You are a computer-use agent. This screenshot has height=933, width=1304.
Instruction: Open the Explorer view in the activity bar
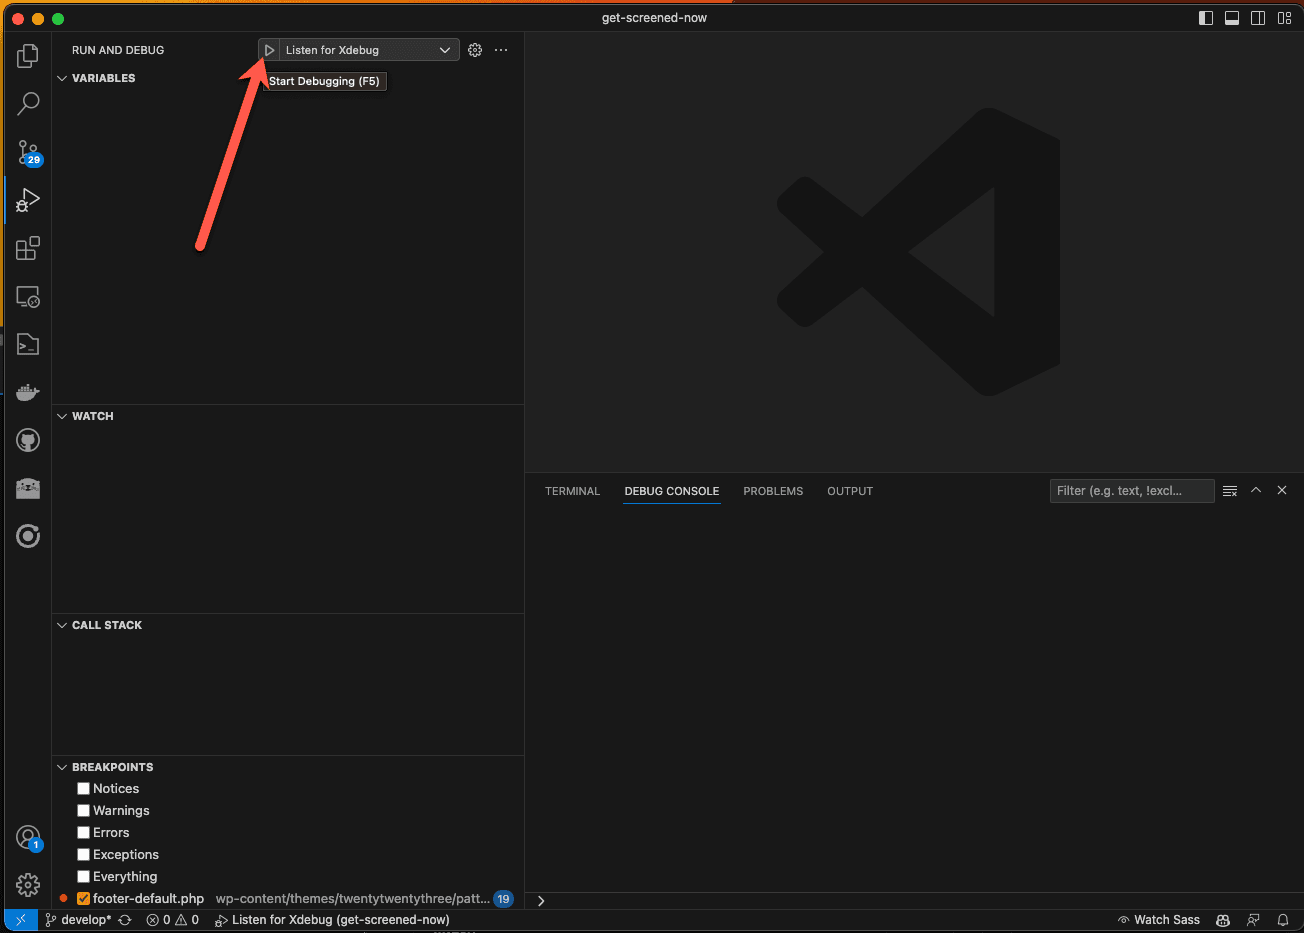coord(27,55)
